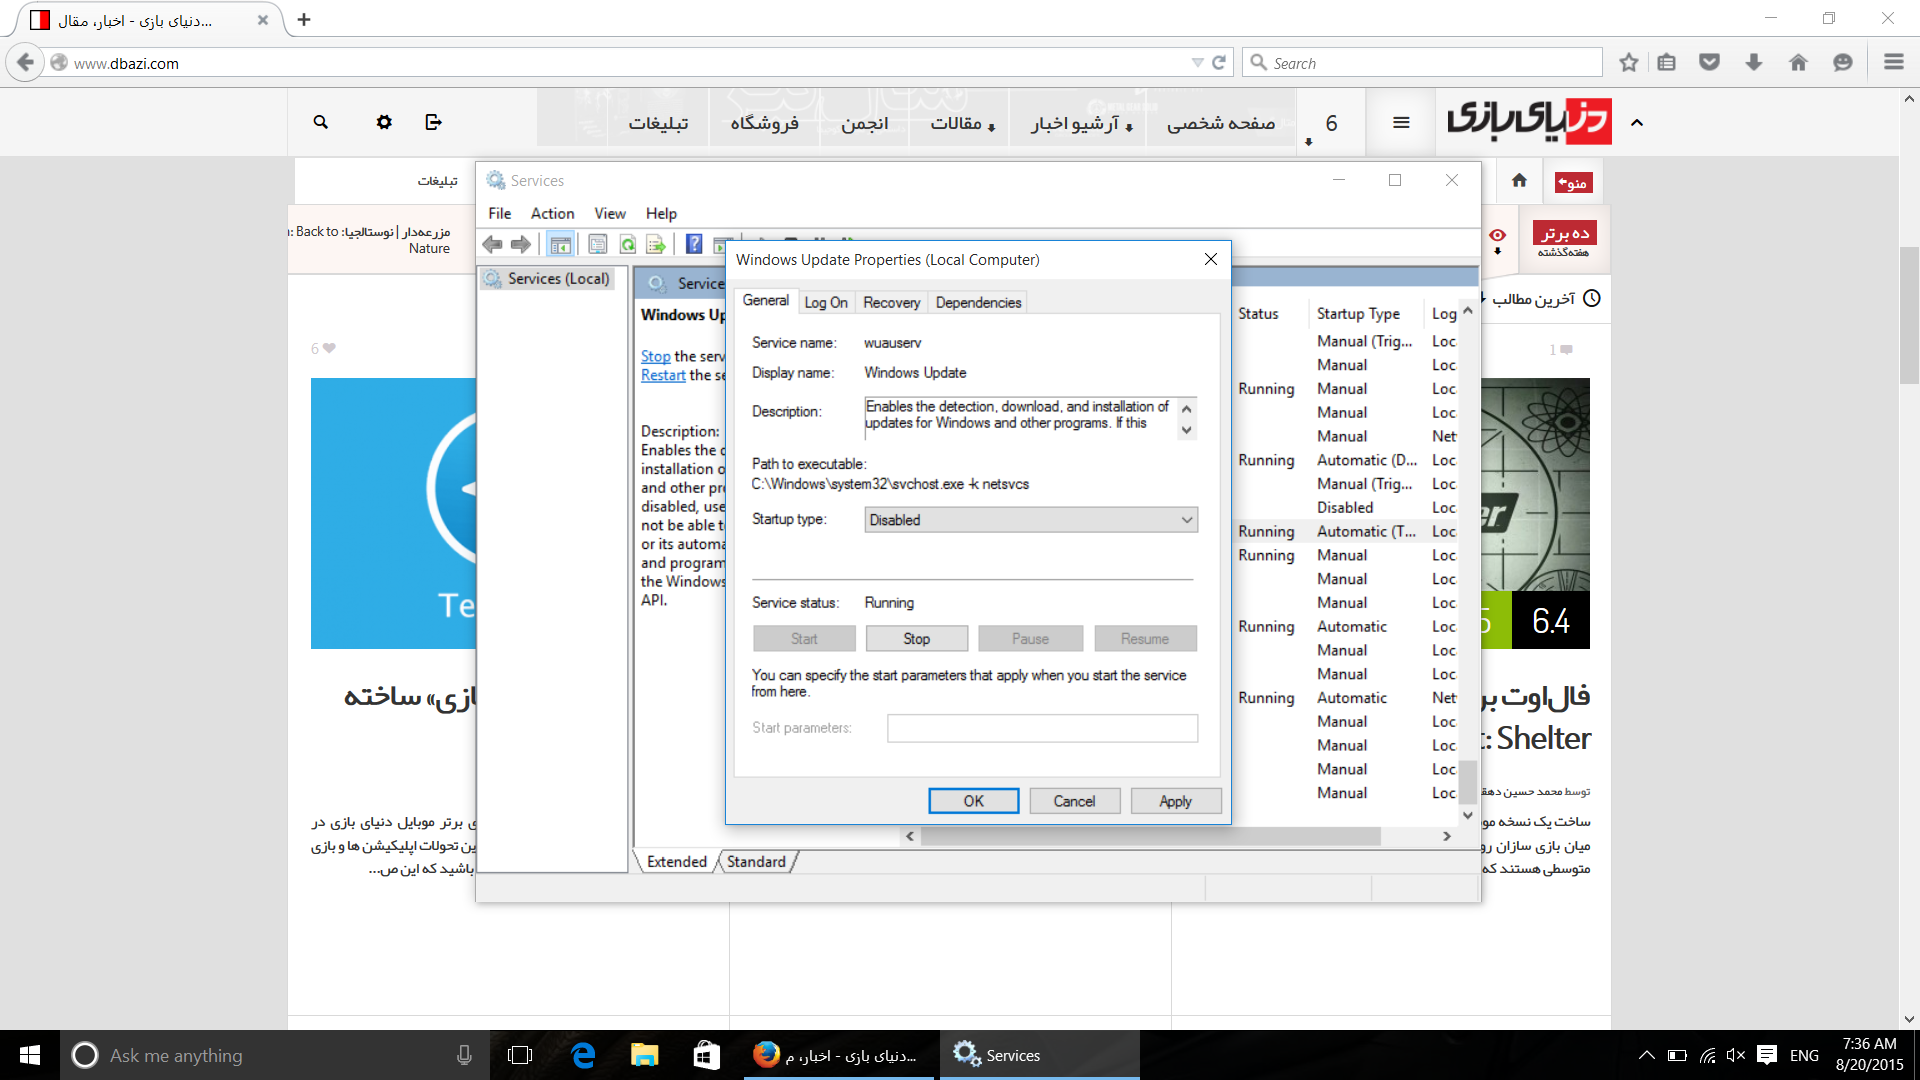Image resolution: width=1920 pixels, height=1080 pixels.
Task: Click the Refresh icon in Services toolbar
Action: coord(627,244)
